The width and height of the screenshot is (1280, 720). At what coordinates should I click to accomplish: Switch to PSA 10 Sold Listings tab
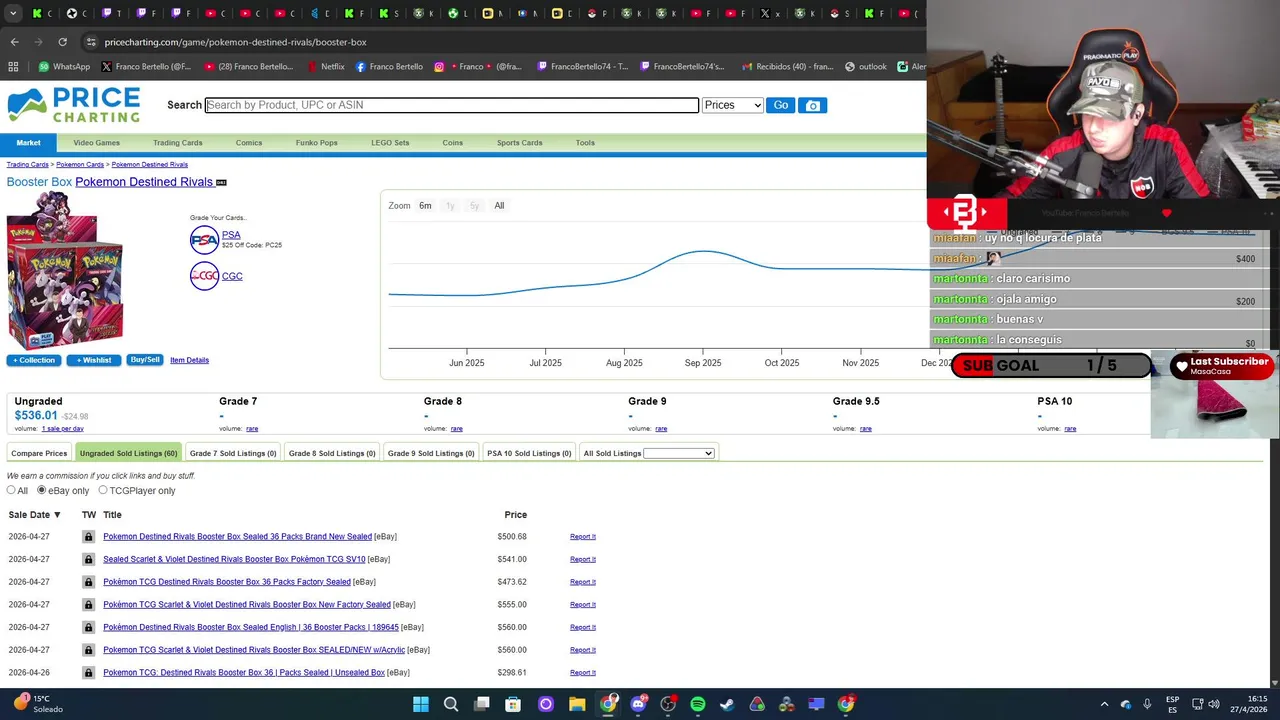(x=529, y=453)
